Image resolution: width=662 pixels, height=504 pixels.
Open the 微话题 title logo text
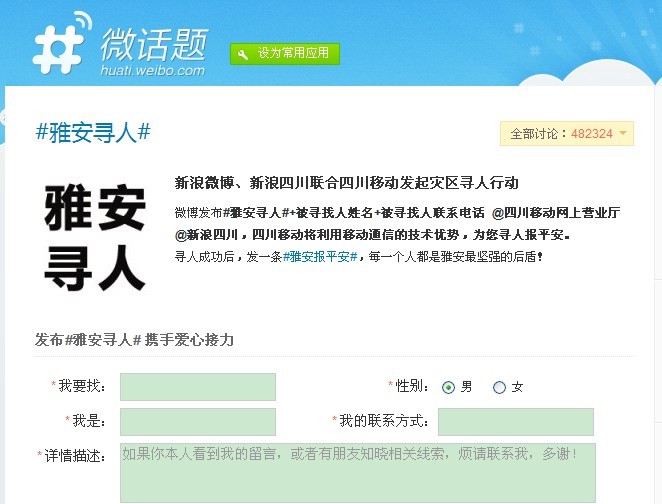(x=155, y=45)
